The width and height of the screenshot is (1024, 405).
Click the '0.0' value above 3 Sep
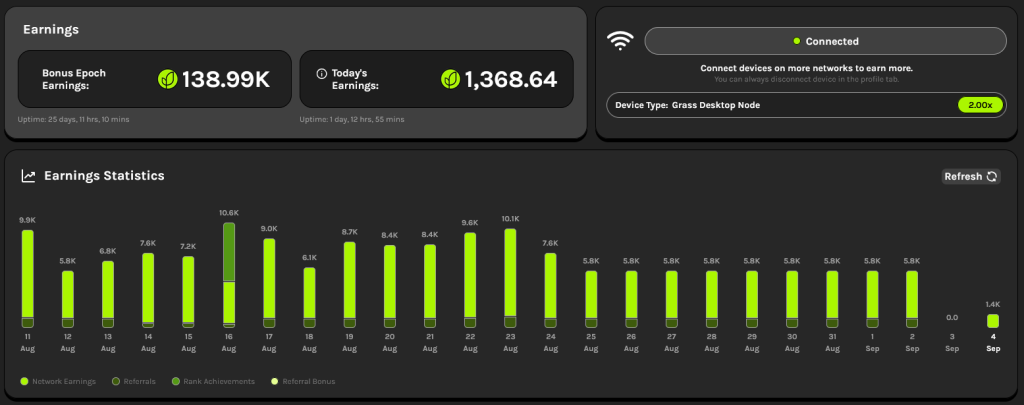[x=952, y=318]
